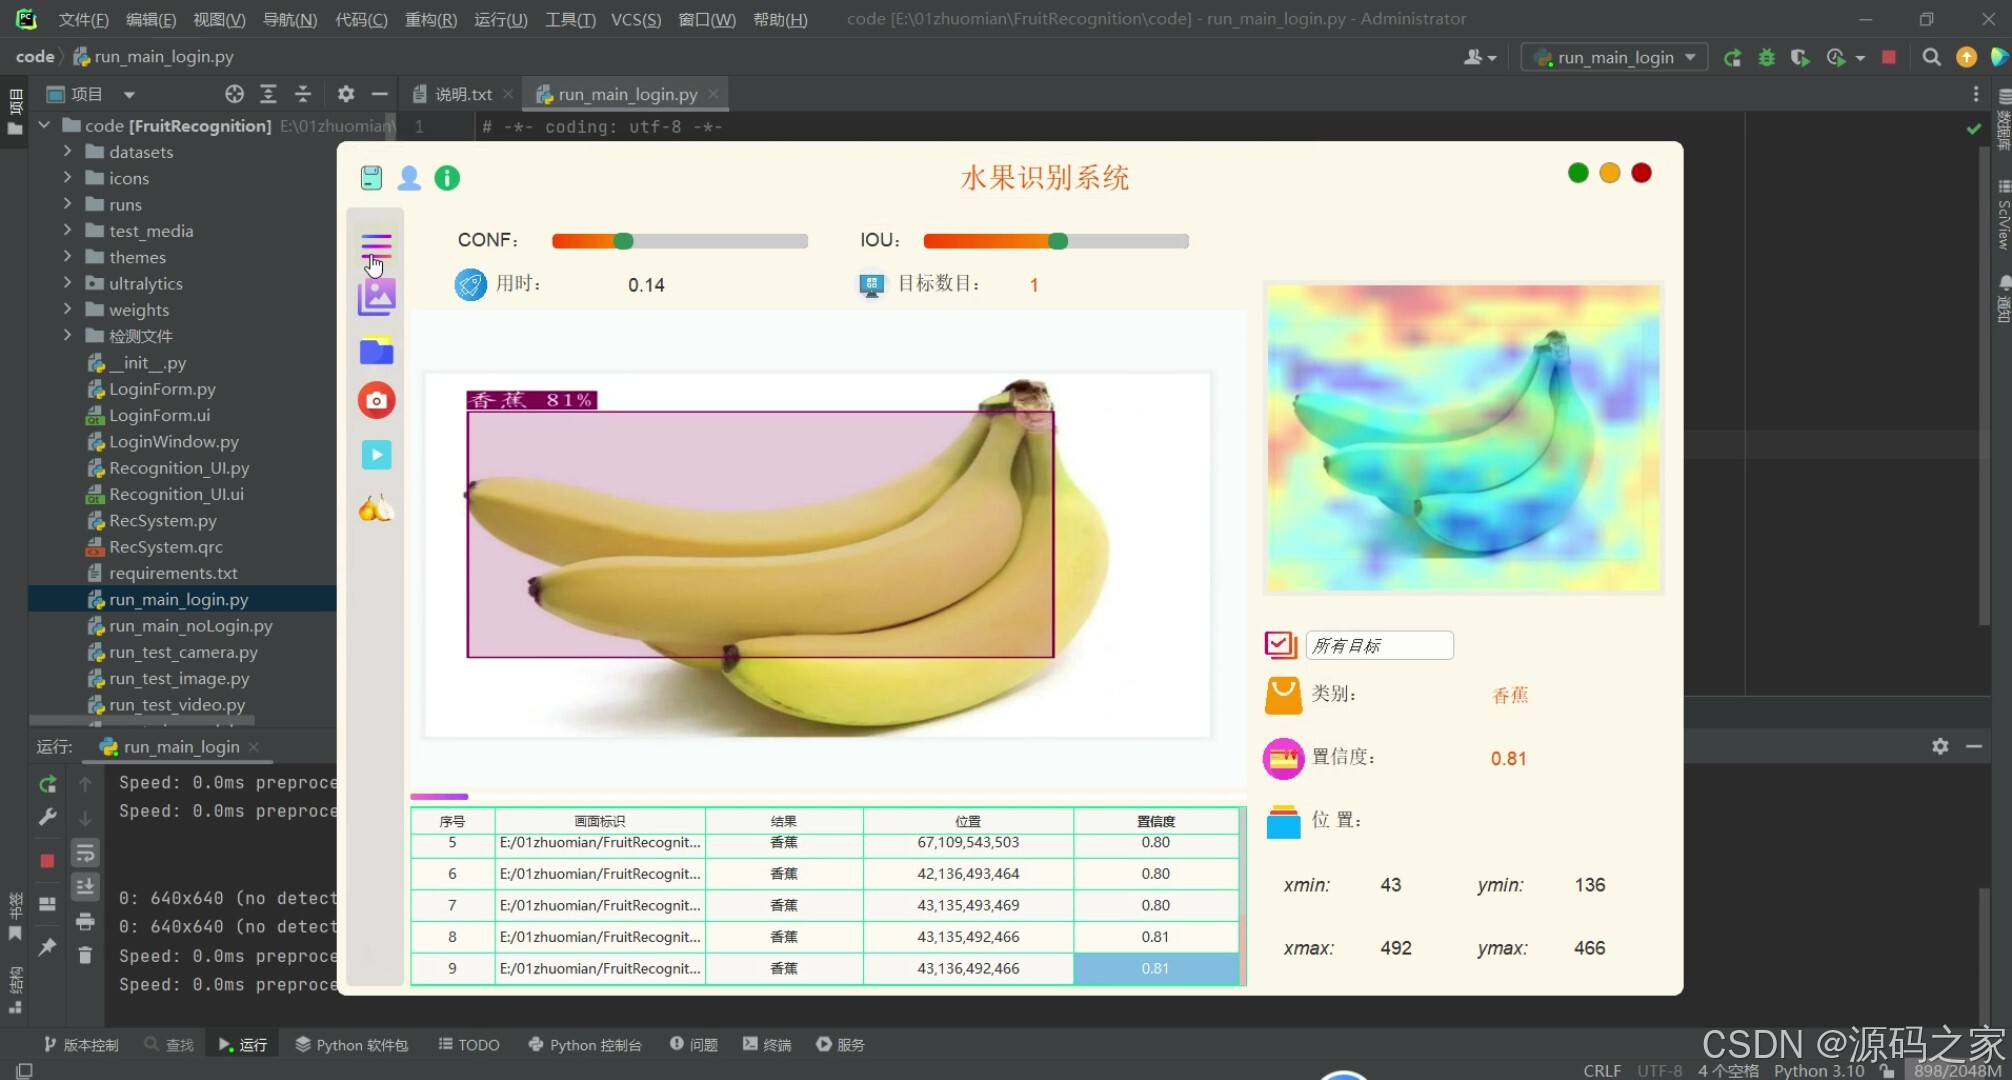2012x1080 pixels.
Task: Click the green save icon at top
Action: (x=371, y=178)
